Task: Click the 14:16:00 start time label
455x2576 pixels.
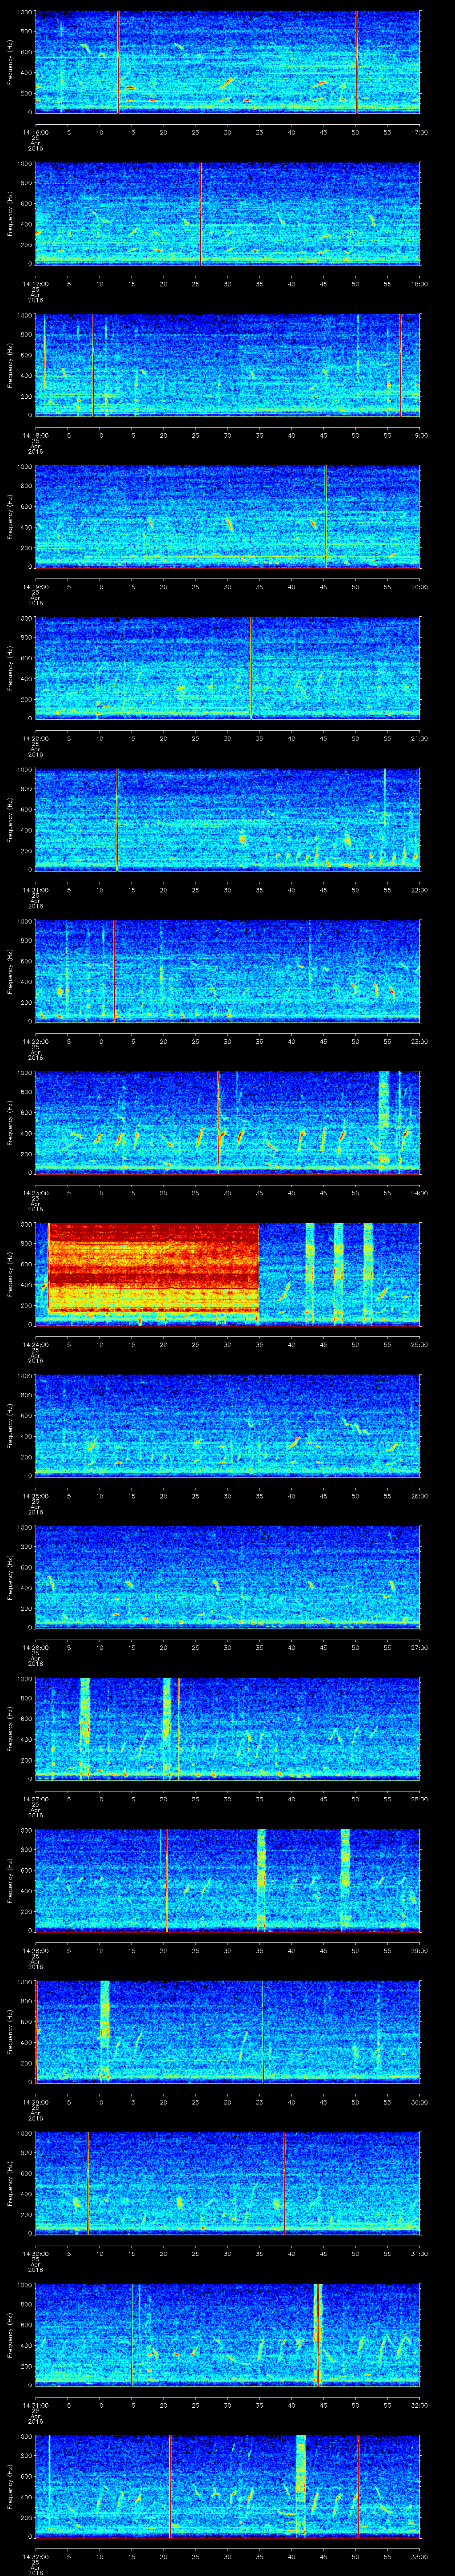Action: click(36, 132)
